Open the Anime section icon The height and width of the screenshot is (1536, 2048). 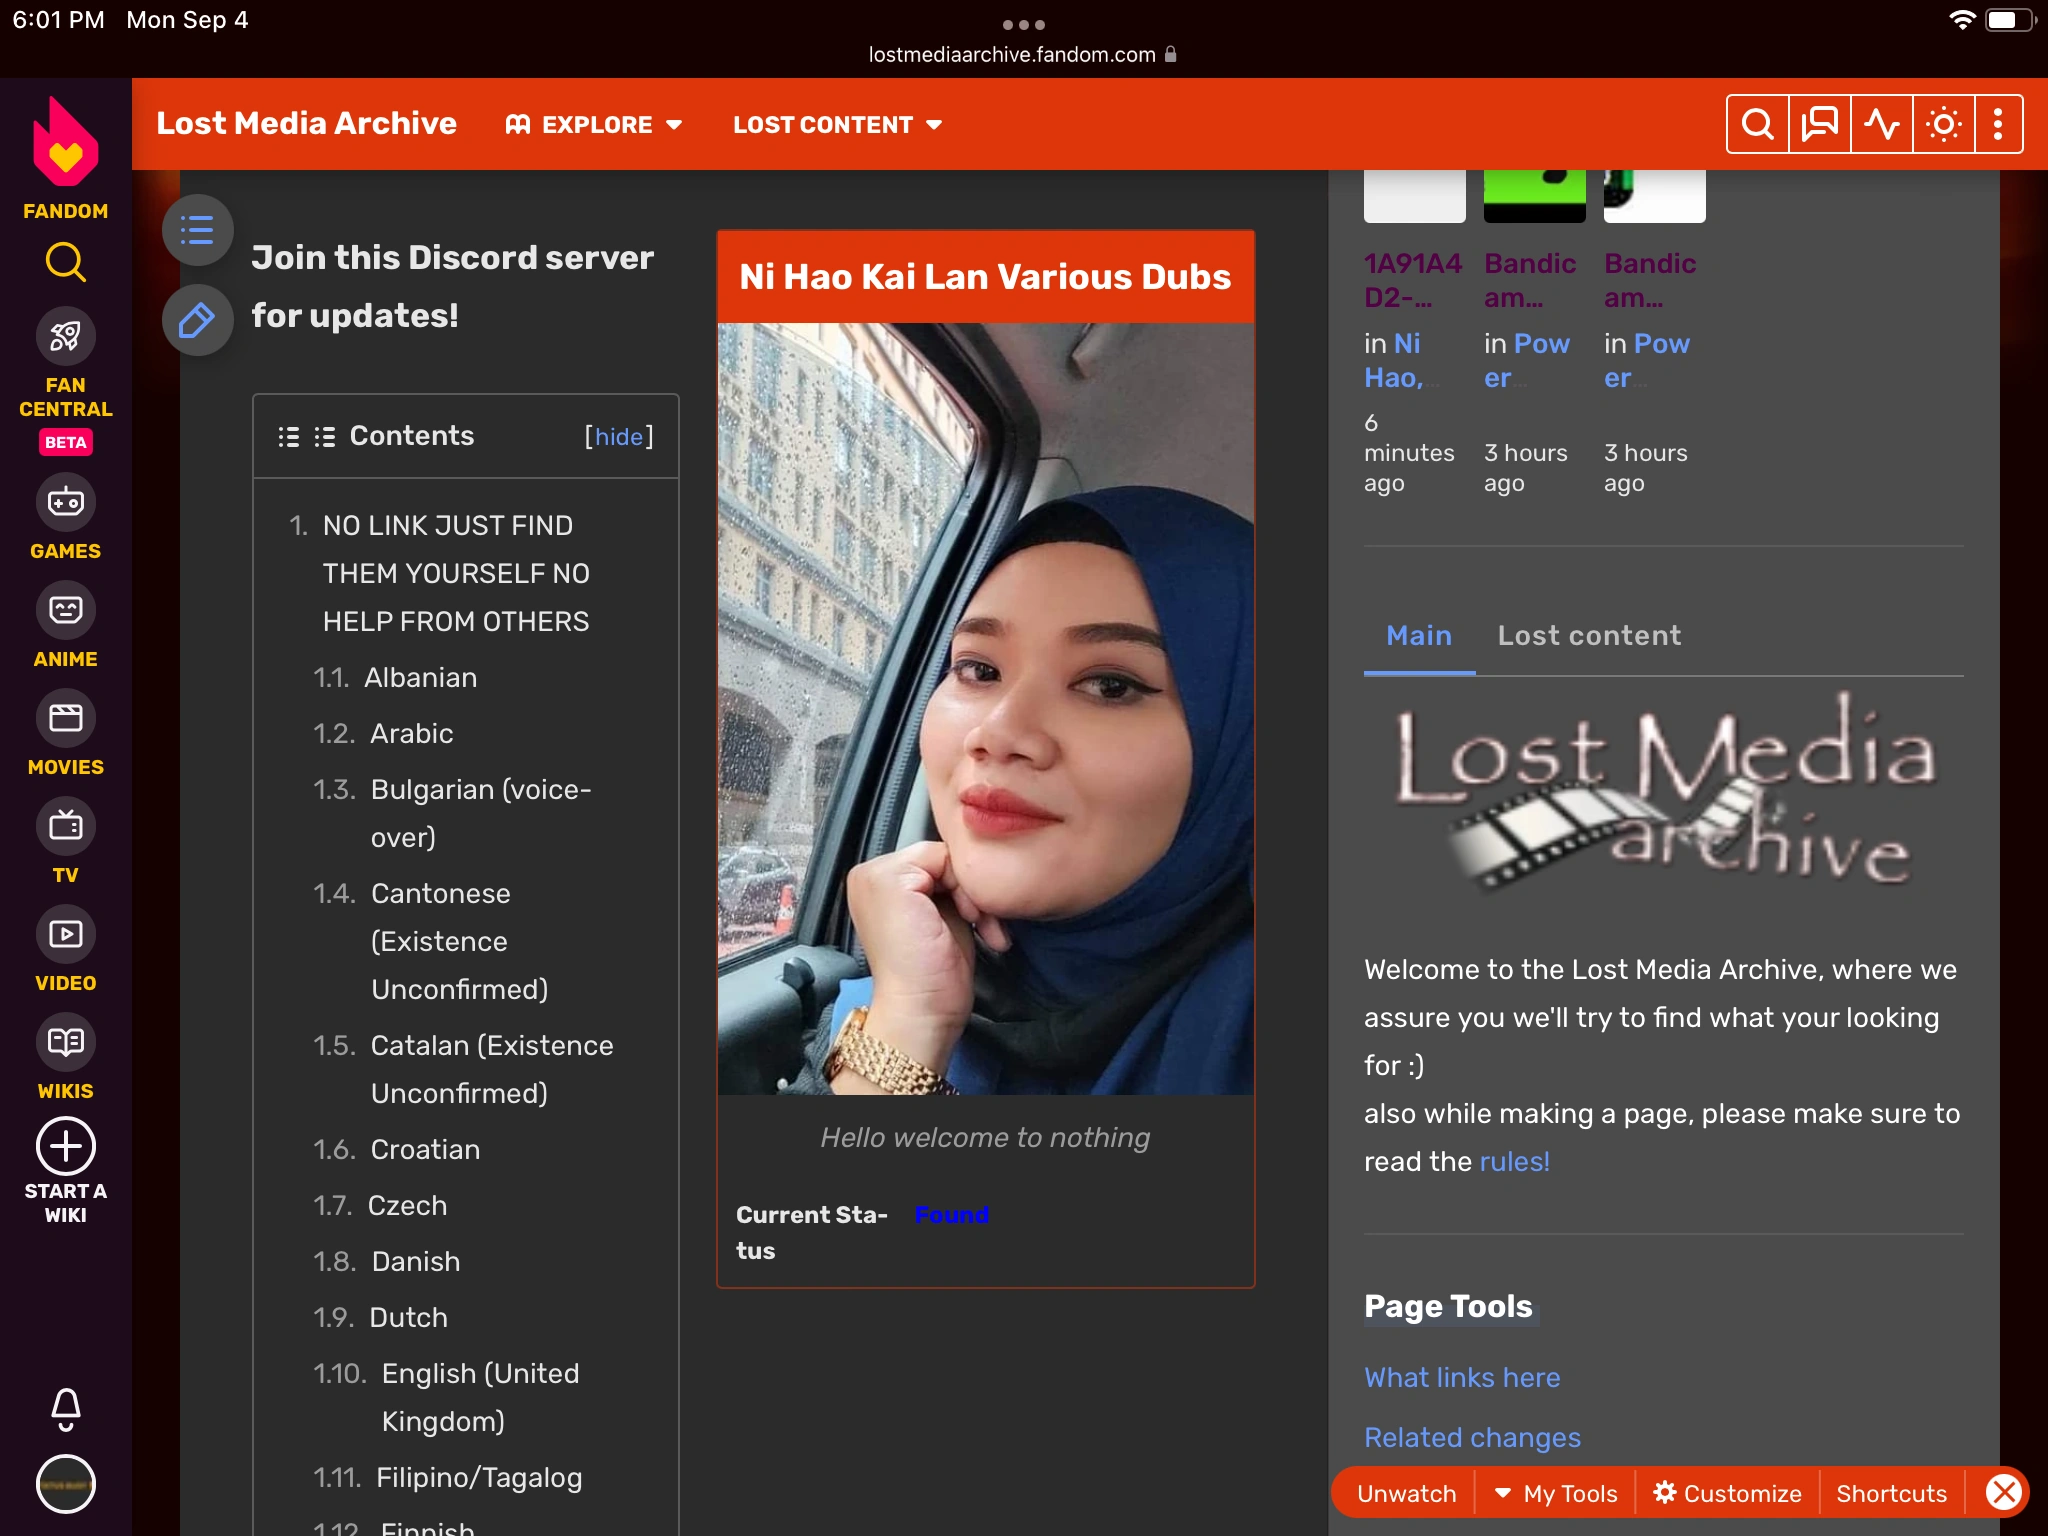[x=65, y=610]
